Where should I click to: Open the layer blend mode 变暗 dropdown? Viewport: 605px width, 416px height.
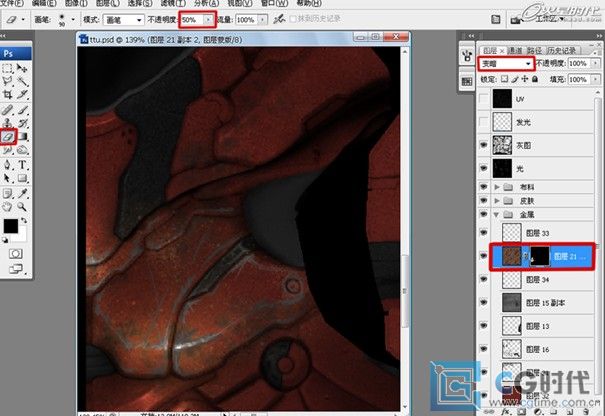click(x=506, y=64)
